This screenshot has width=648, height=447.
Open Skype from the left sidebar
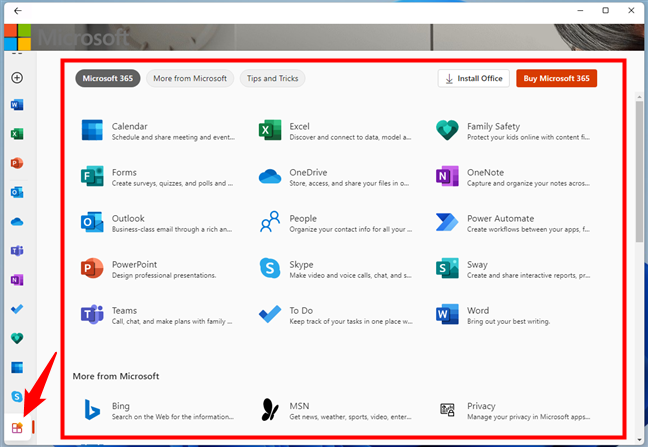17,397
